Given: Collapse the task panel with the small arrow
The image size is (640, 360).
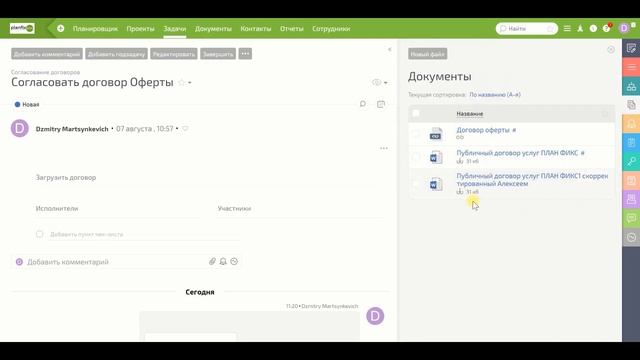Looking at the screenshot, I should pyautogui.click(x=389, y=49).
